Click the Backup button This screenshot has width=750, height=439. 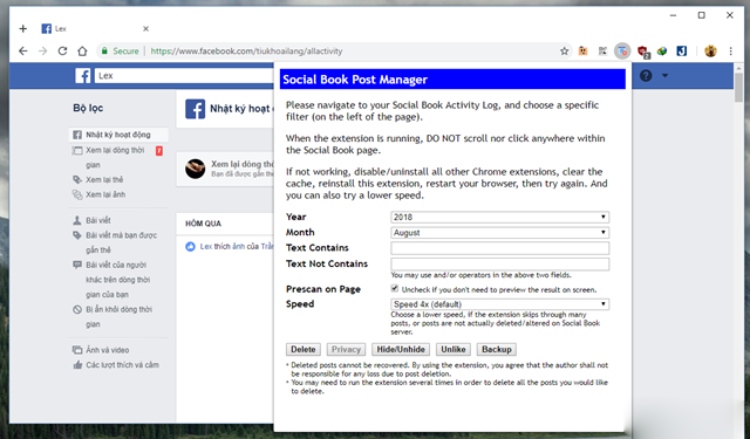coord(496,350)
